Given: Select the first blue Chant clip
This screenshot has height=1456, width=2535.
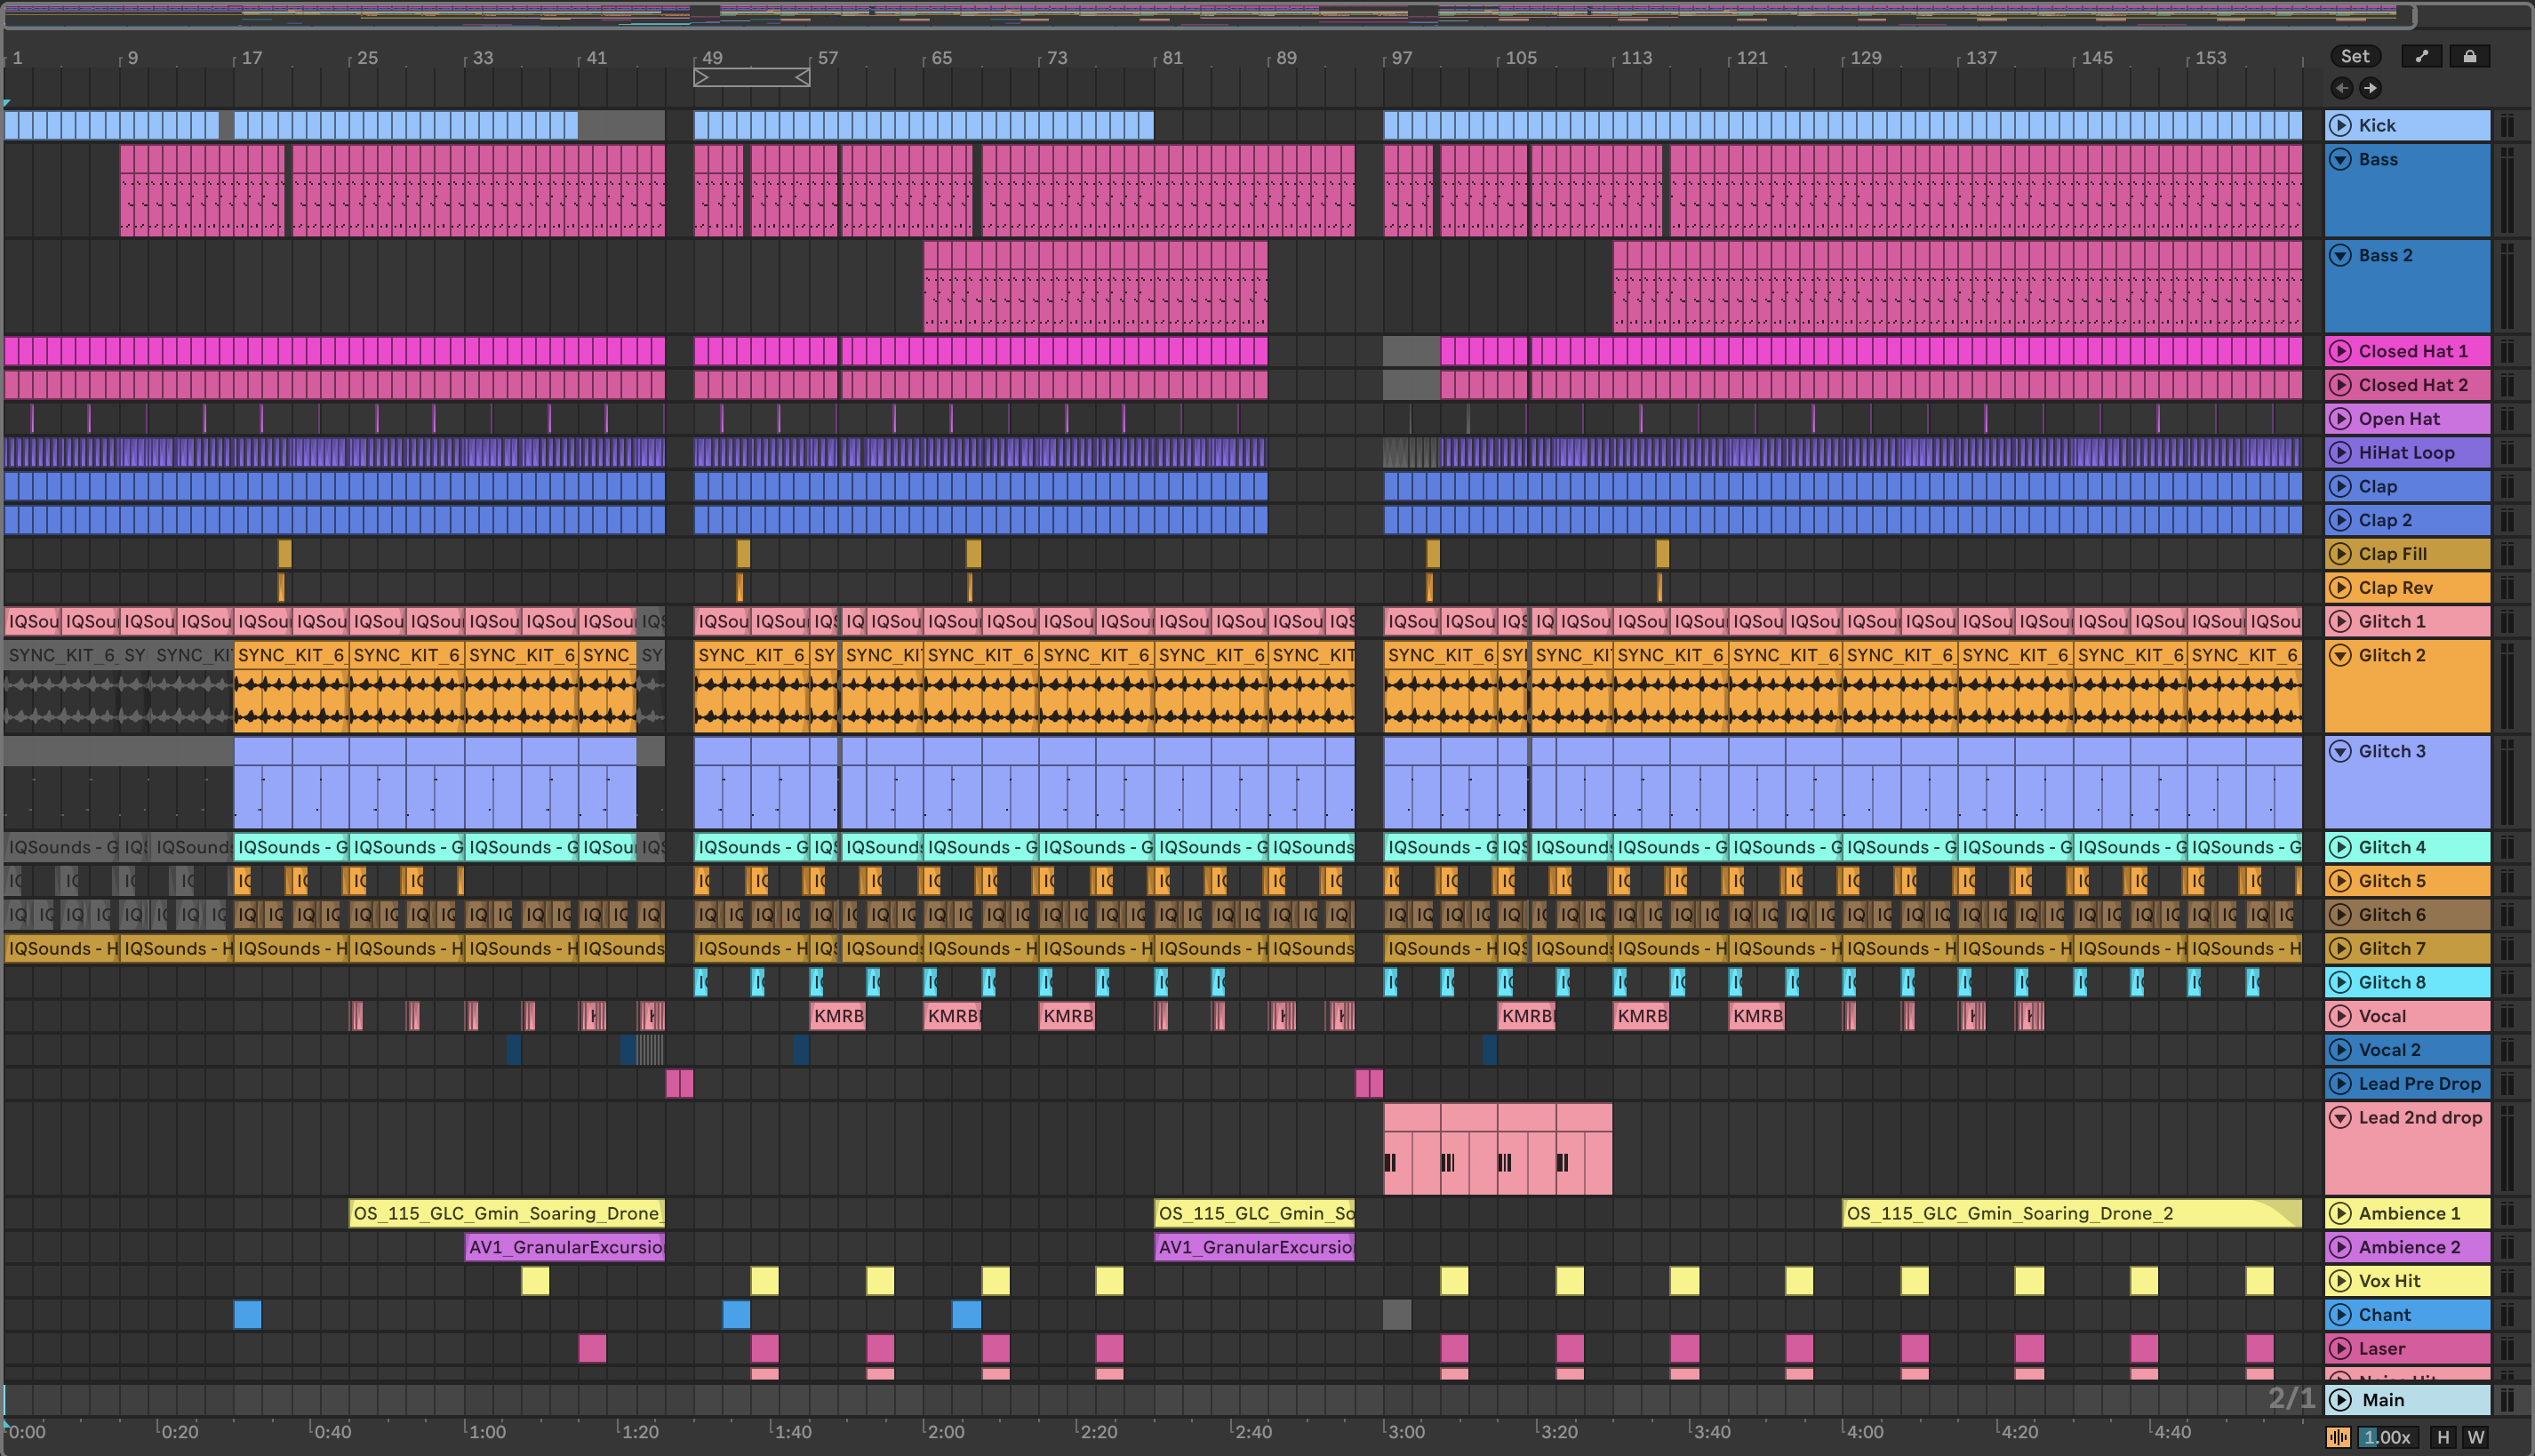Looking at the screenshot, I should pyautogui.click(x=247, y=1315).
